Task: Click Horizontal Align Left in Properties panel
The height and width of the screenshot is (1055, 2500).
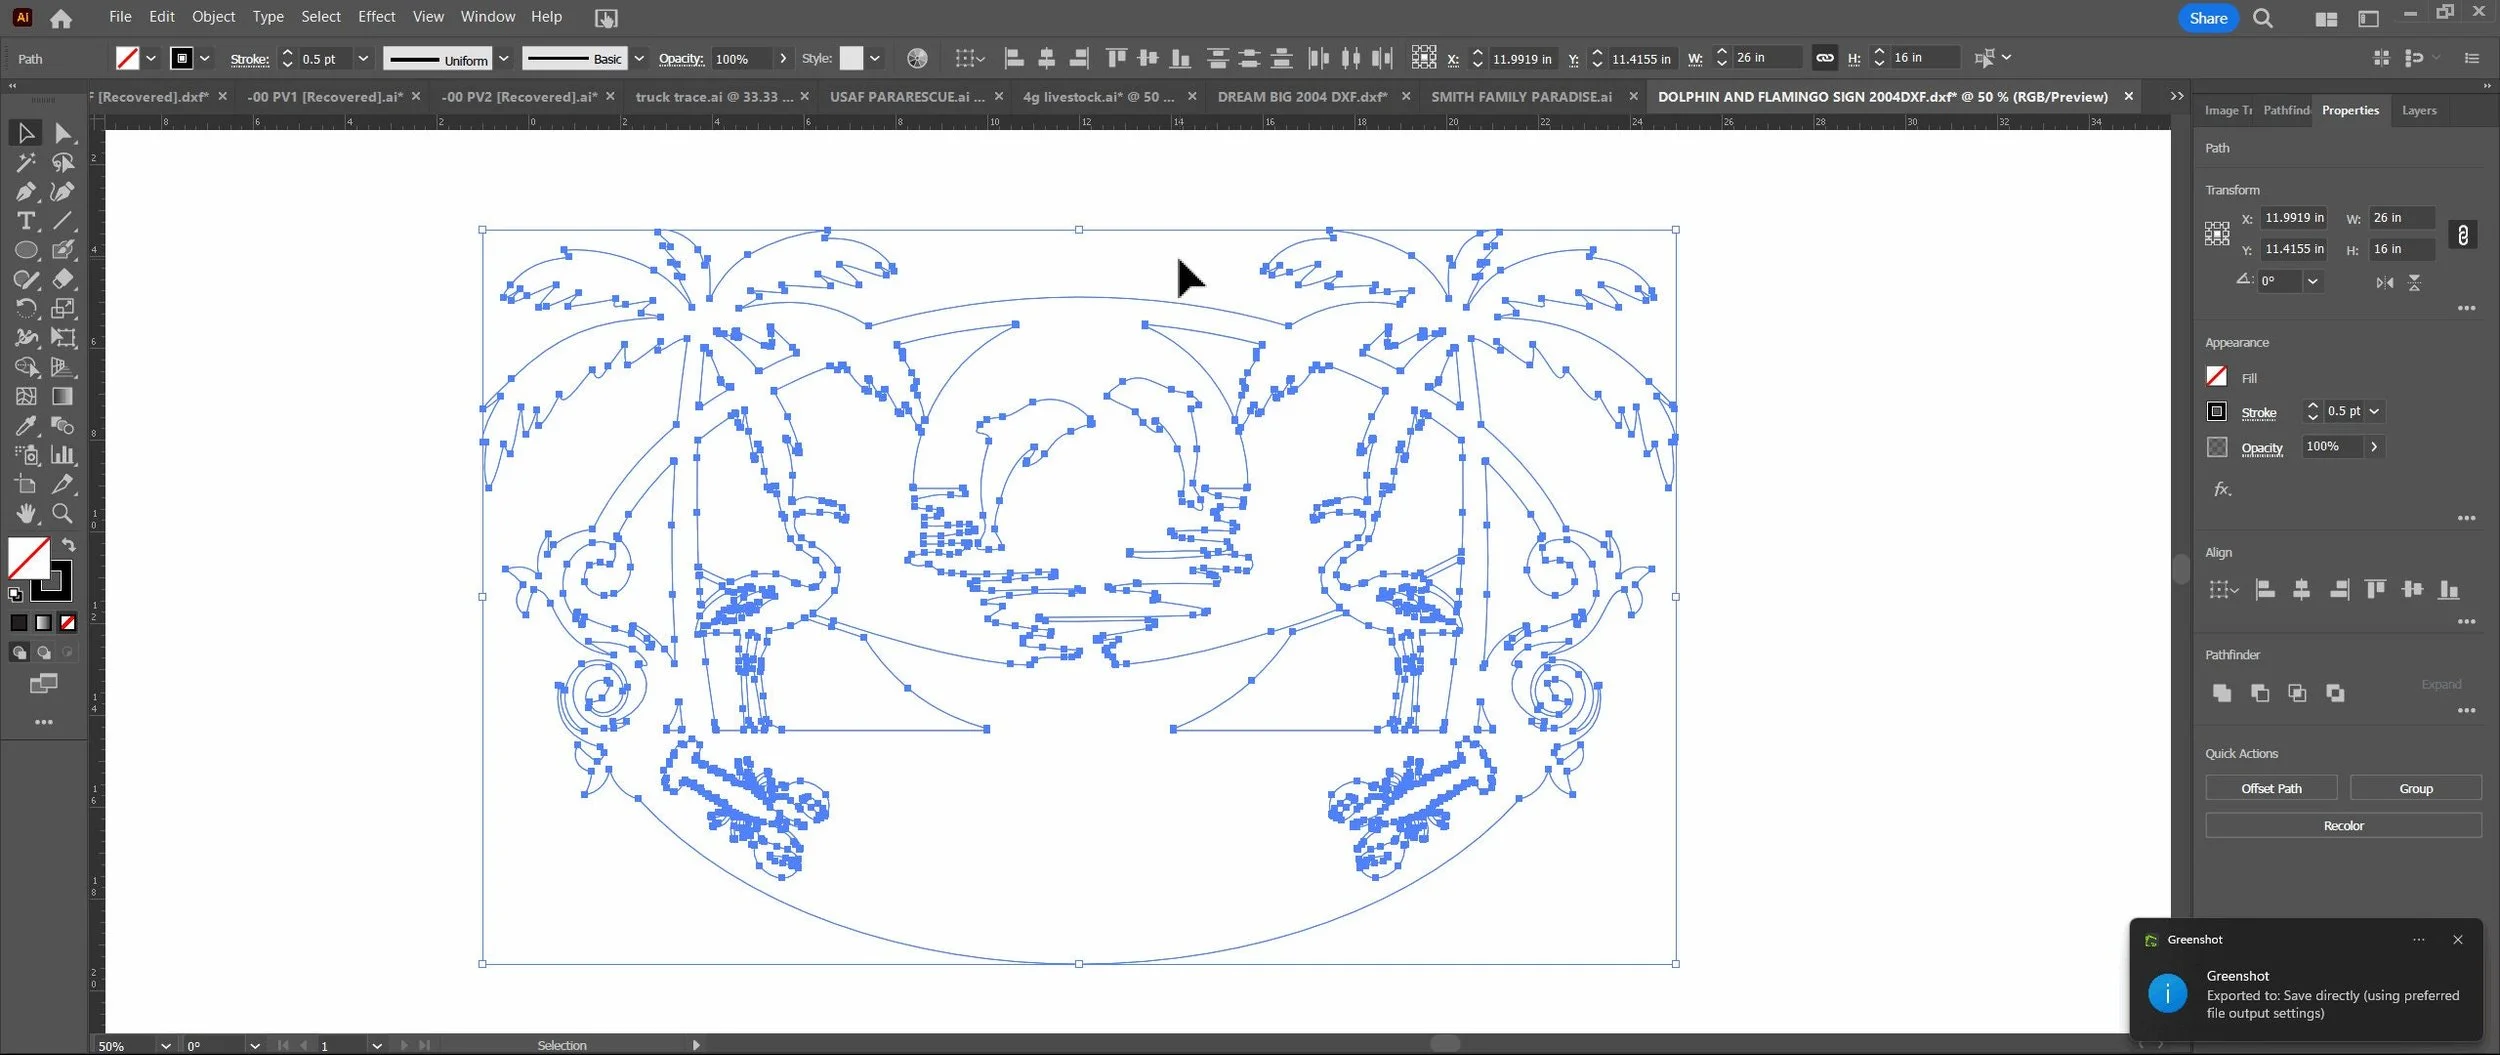Action: (x=2265, y=590)
